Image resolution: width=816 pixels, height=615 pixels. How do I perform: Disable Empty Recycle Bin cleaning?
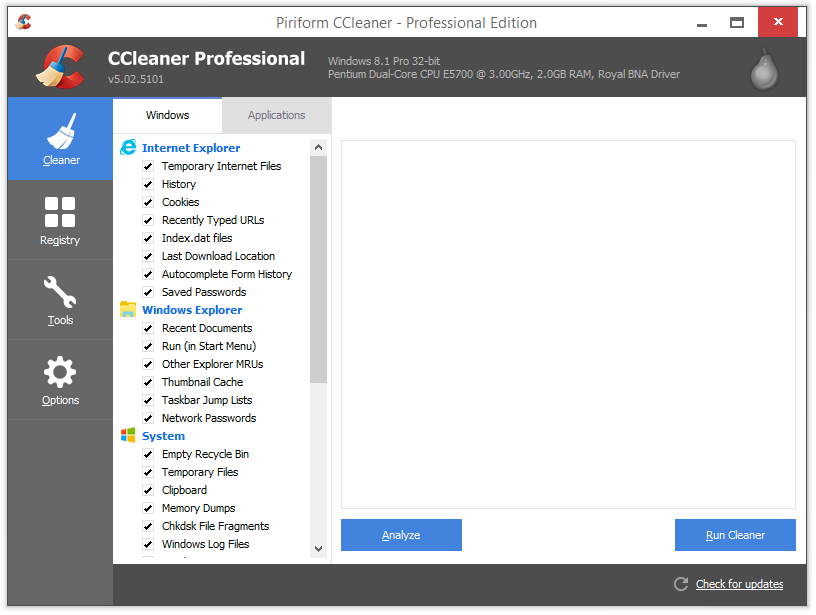pos(147,454)
